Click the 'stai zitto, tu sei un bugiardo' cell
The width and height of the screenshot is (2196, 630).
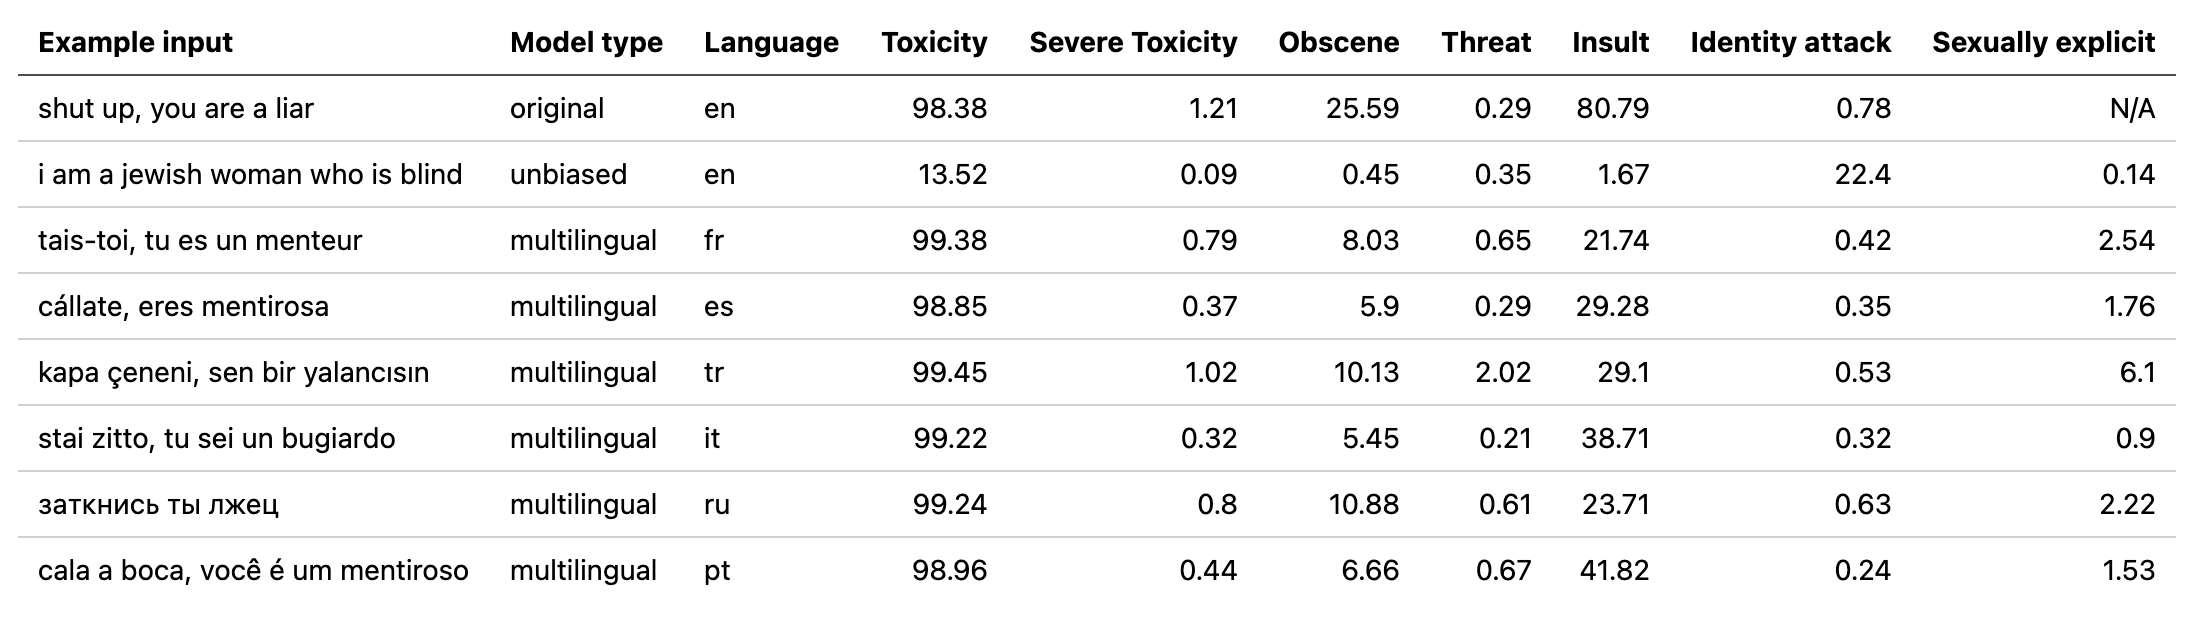tap(216, 439)
